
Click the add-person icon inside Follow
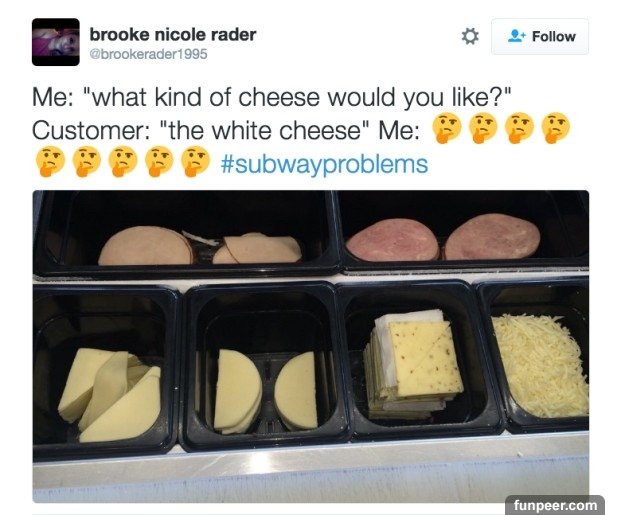tap(517, 36)
